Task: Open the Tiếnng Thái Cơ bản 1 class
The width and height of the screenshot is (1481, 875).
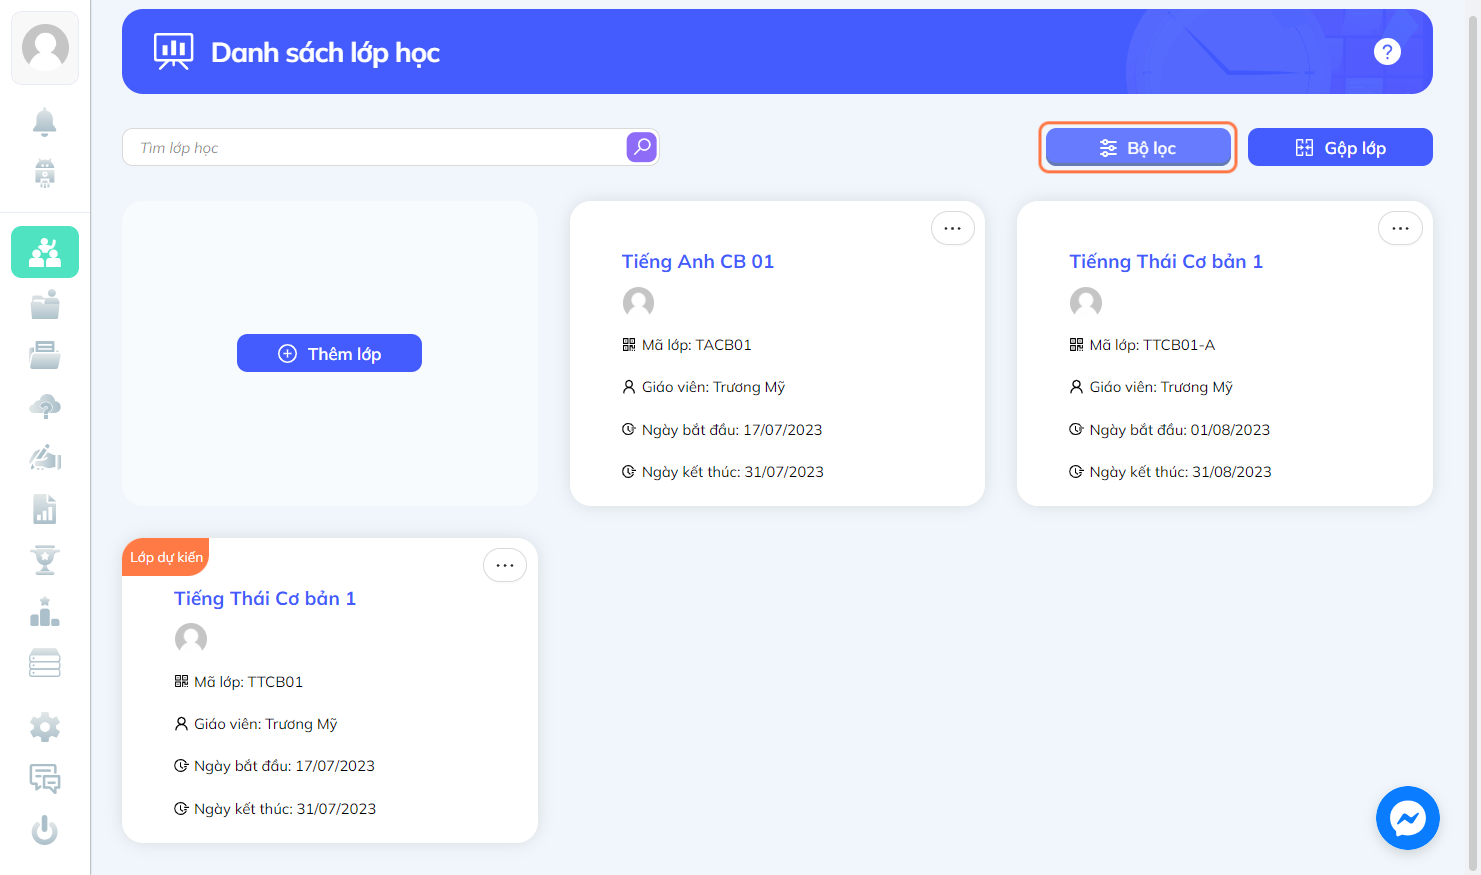Action: (x=1166, y=261)
